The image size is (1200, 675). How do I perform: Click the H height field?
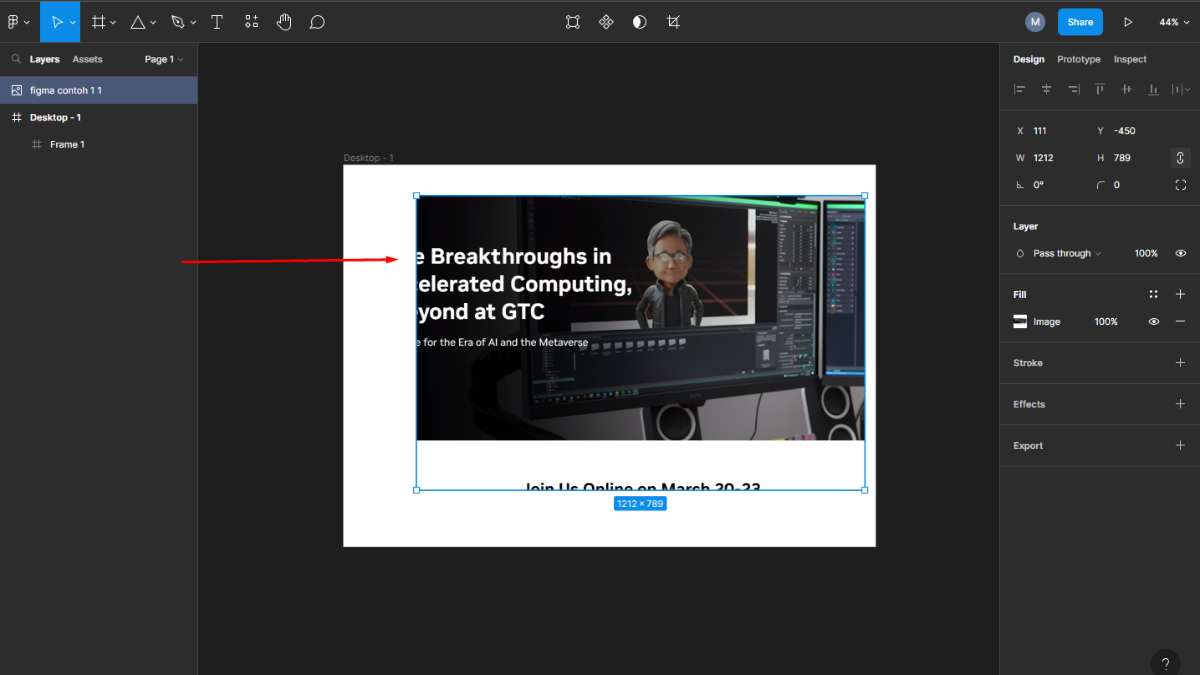(x=1128, y=158)
